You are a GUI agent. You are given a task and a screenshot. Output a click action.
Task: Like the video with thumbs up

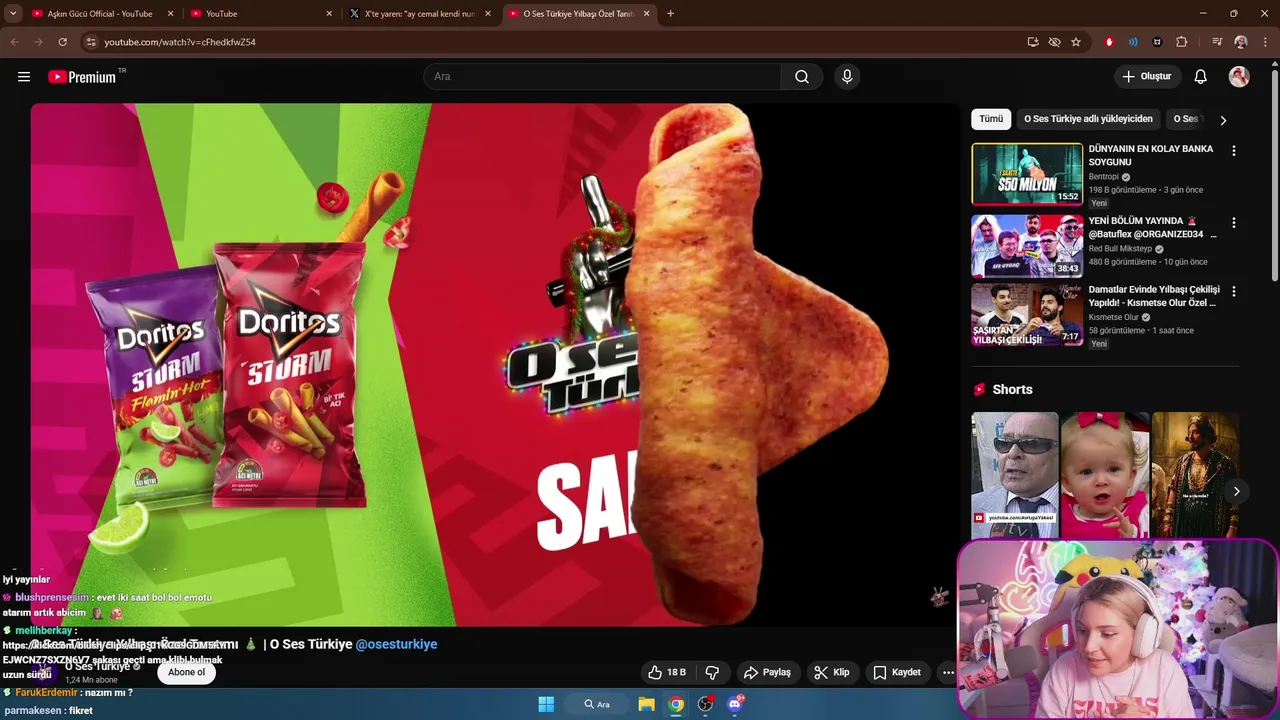tap(667, 673)
